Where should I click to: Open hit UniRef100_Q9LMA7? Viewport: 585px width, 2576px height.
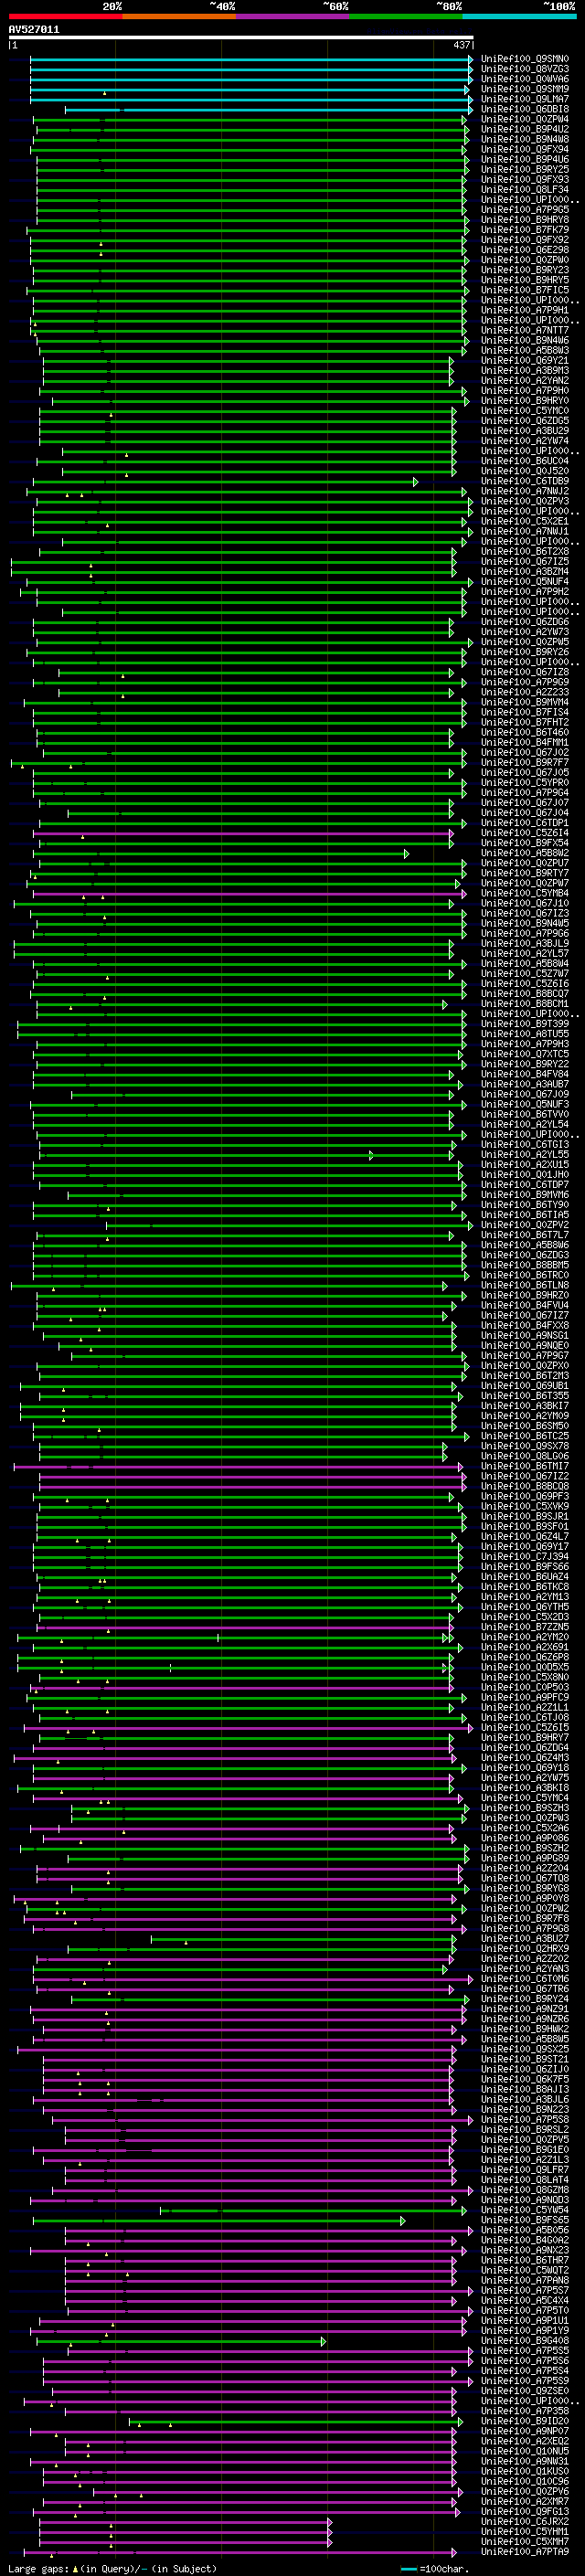[x=525, y=99]
